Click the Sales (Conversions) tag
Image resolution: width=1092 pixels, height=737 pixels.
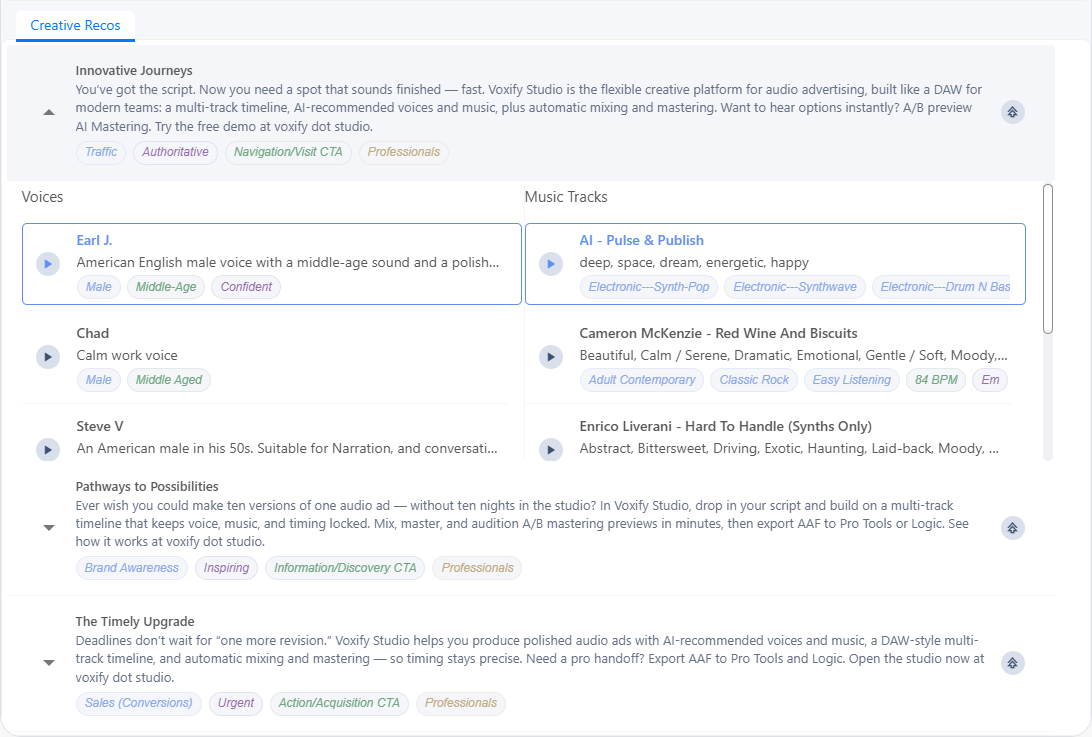(139, 703)
